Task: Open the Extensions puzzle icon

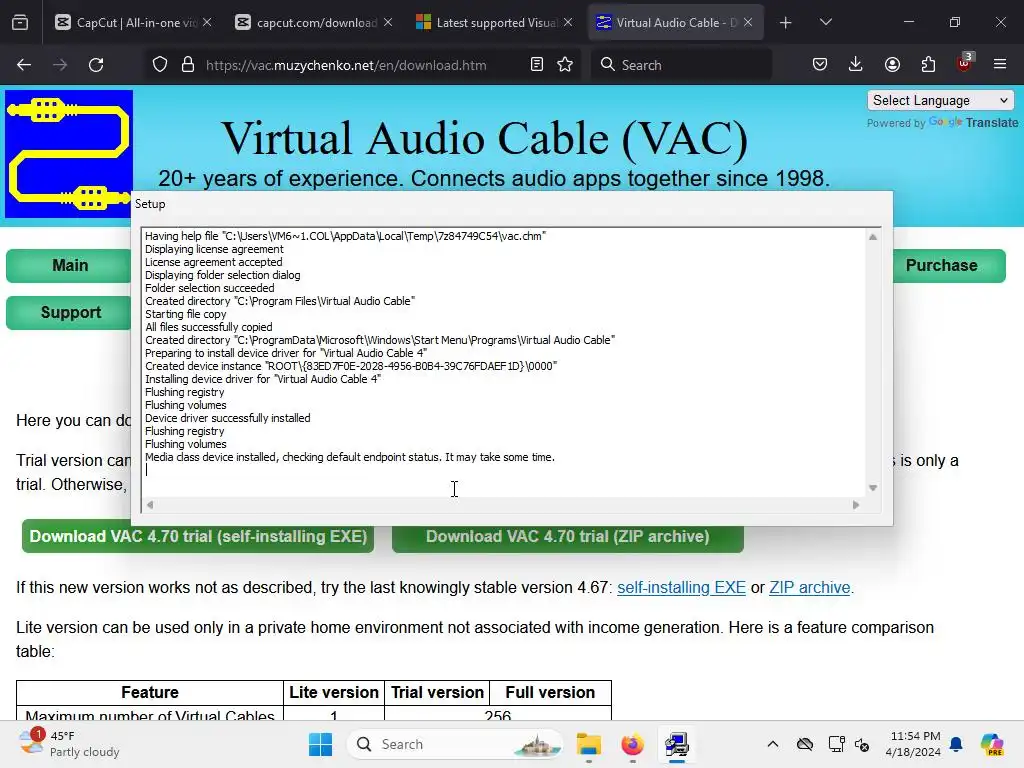Action: tap(928, 65)
